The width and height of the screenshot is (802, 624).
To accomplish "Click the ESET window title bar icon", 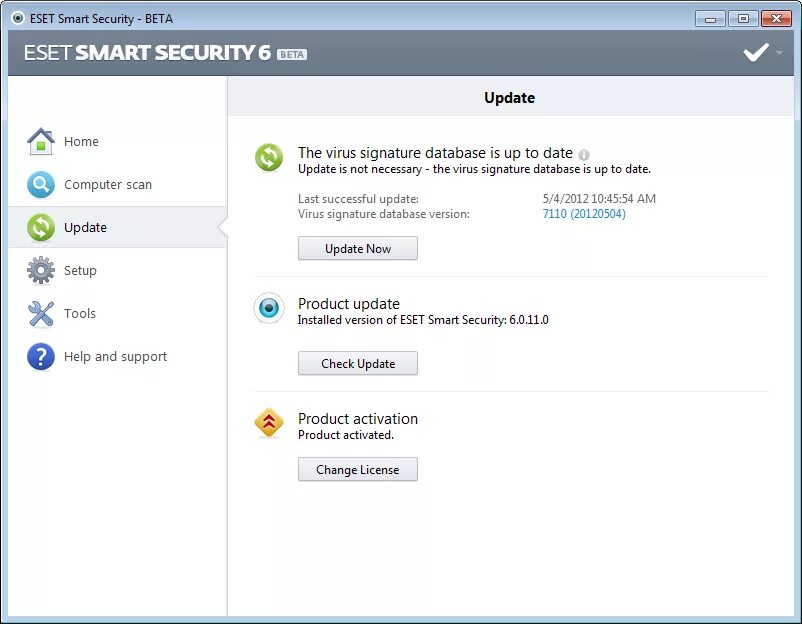I will pos(17,18).
